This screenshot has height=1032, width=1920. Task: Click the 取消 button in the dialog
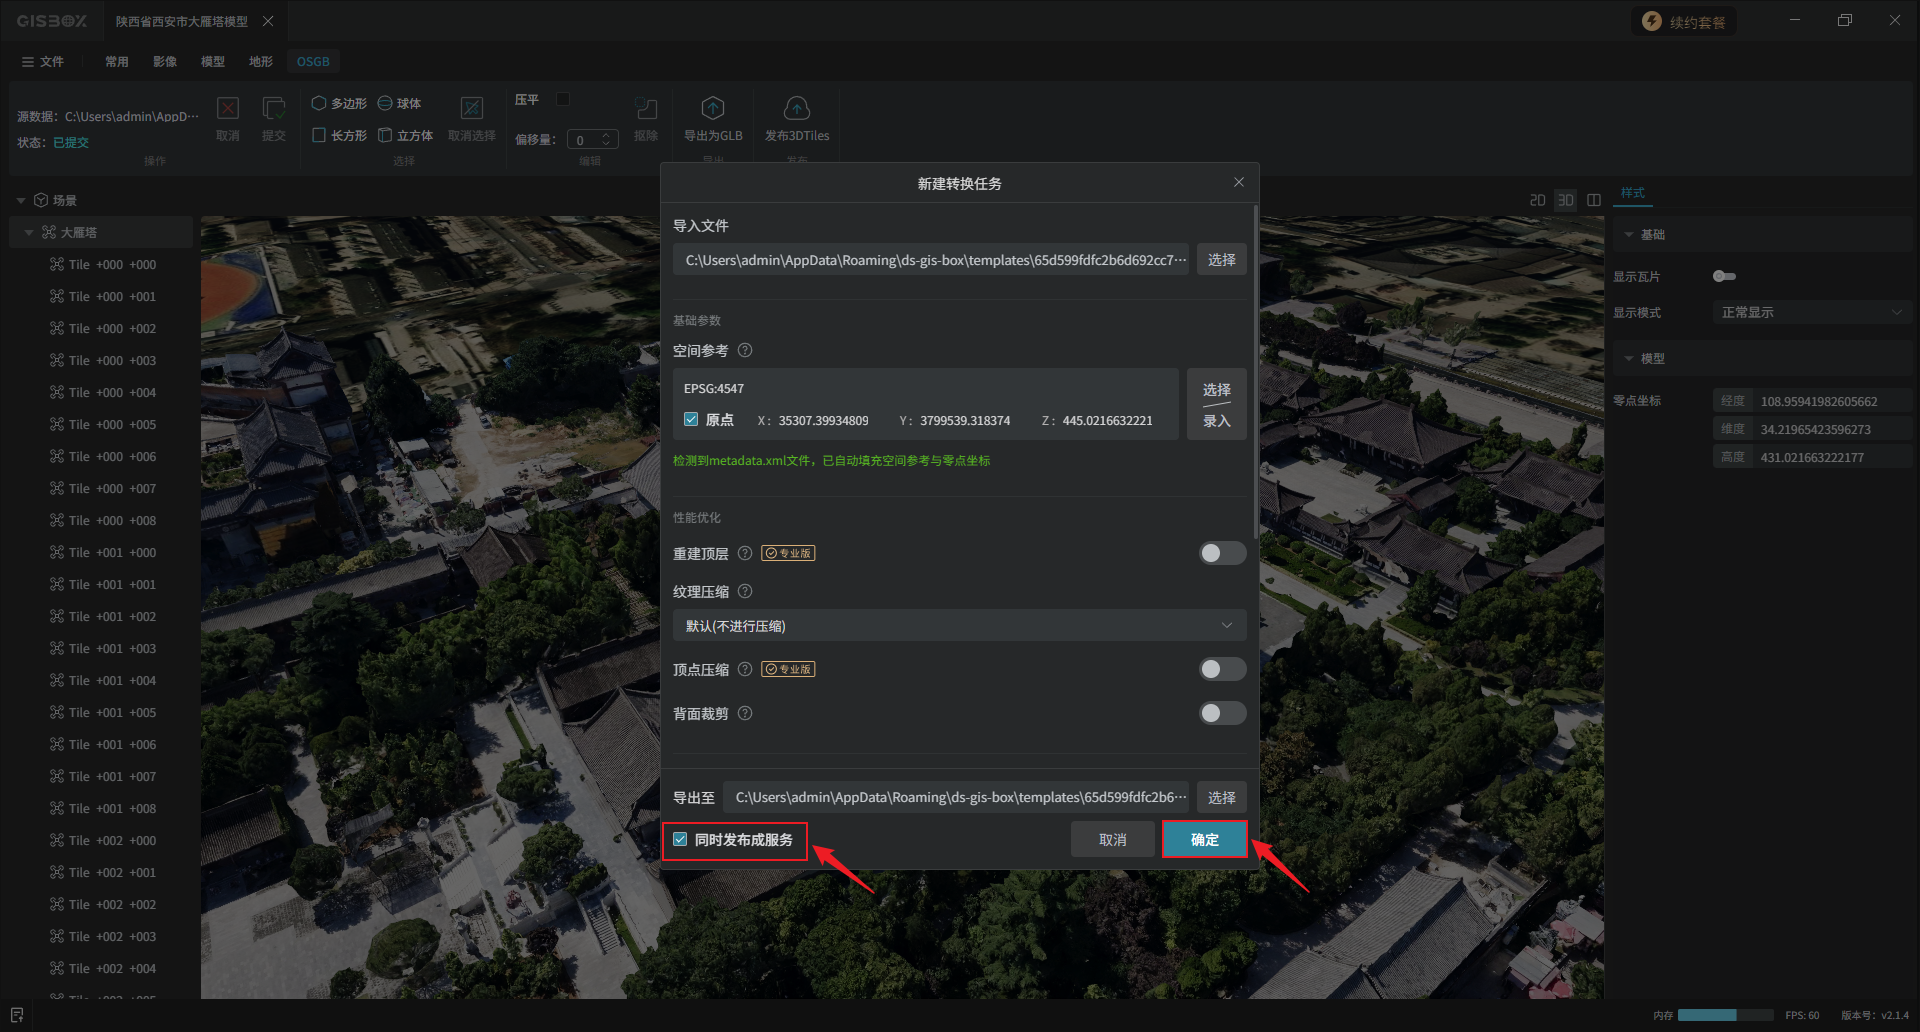point(1112,840)
